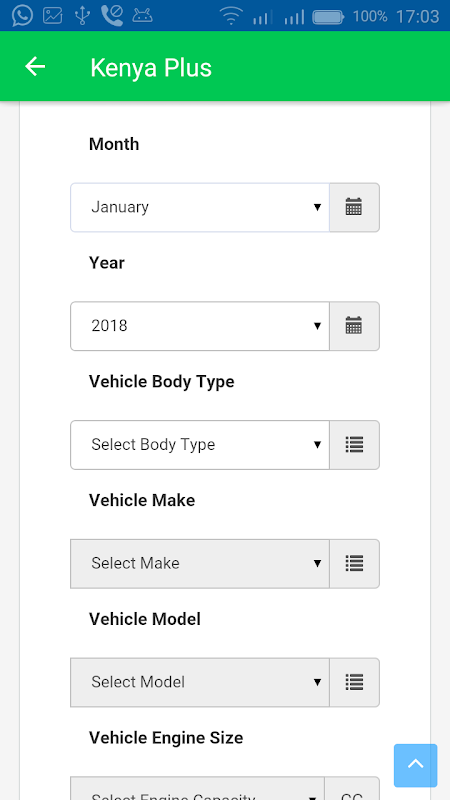Open the January month dropdown
The height and width of the screenshot is (800, 450).
[x=200, y=207]
